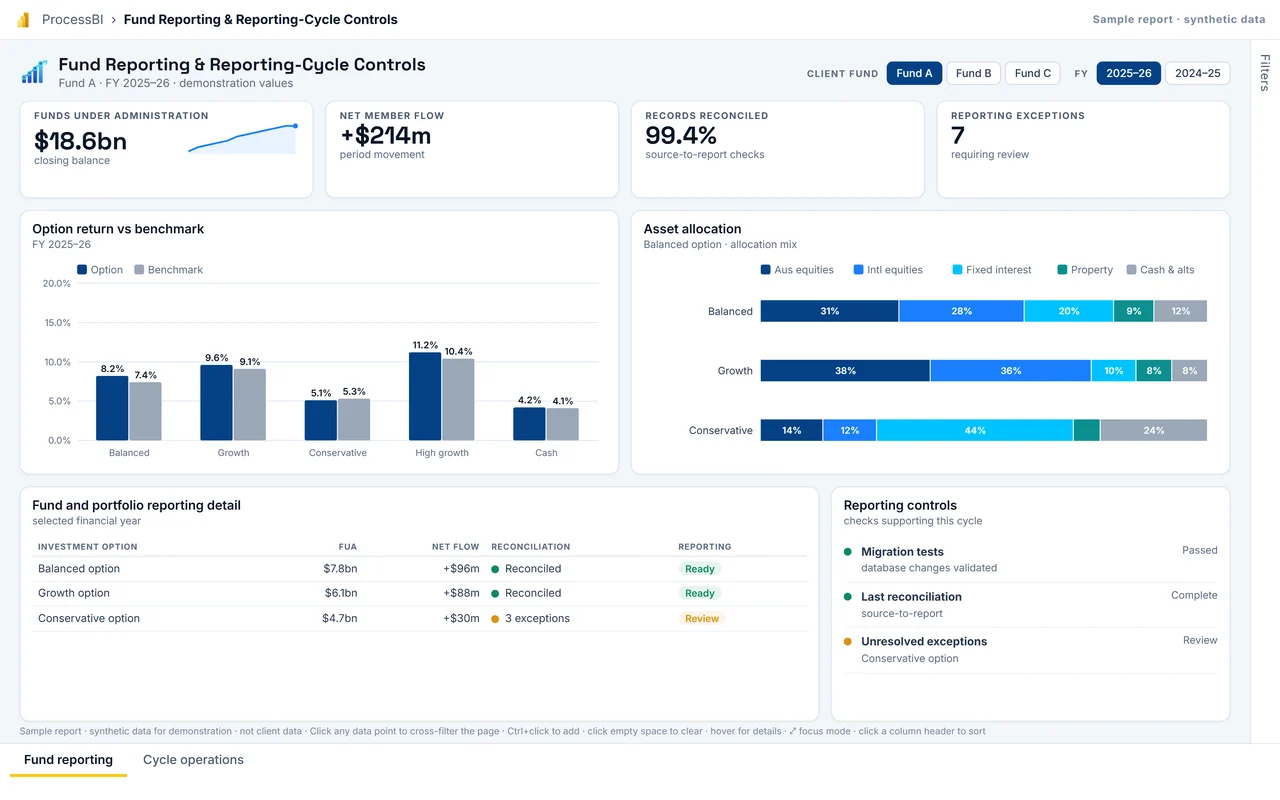Click the Option legend color swatch
The image size is (1280, 800).
82,270
